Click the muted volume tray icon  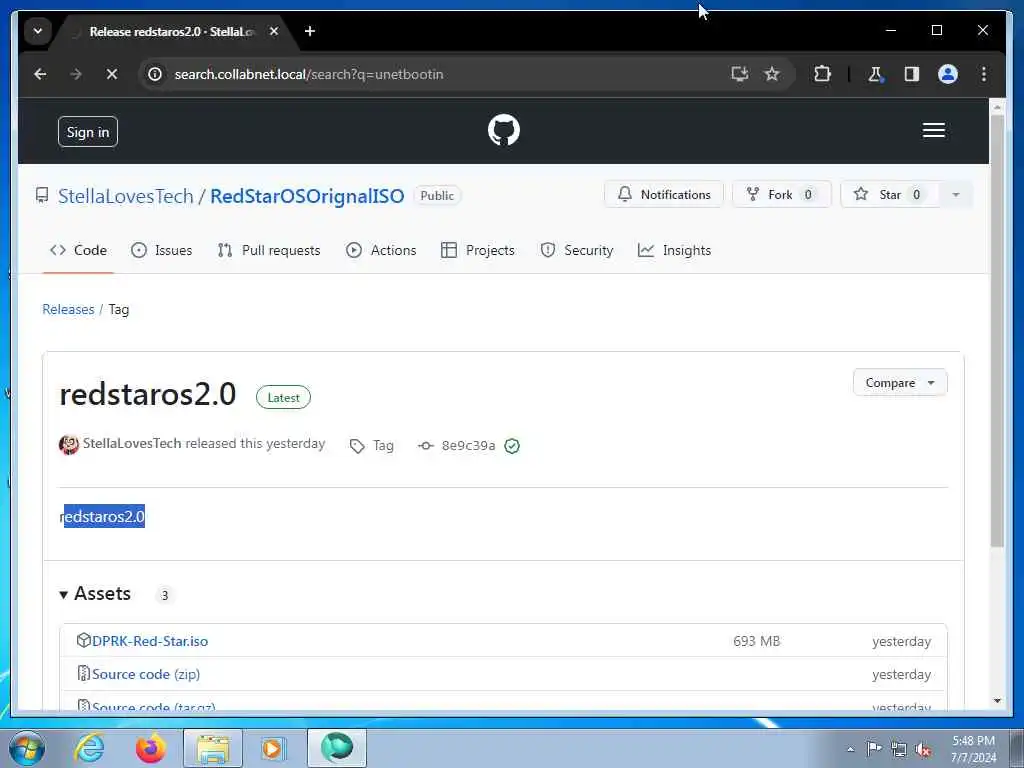click(923, 750)
